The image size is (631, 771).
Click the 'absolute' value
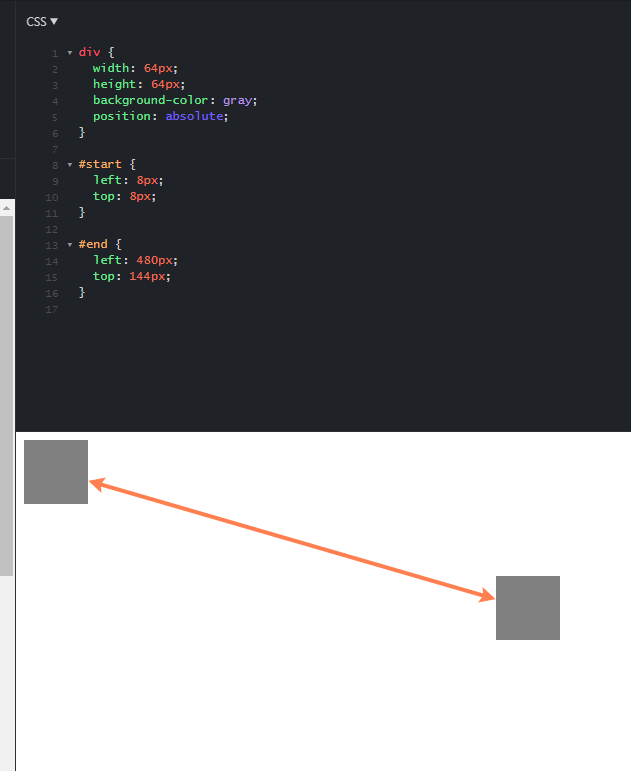pyautogui.click(x=194, y=116)
